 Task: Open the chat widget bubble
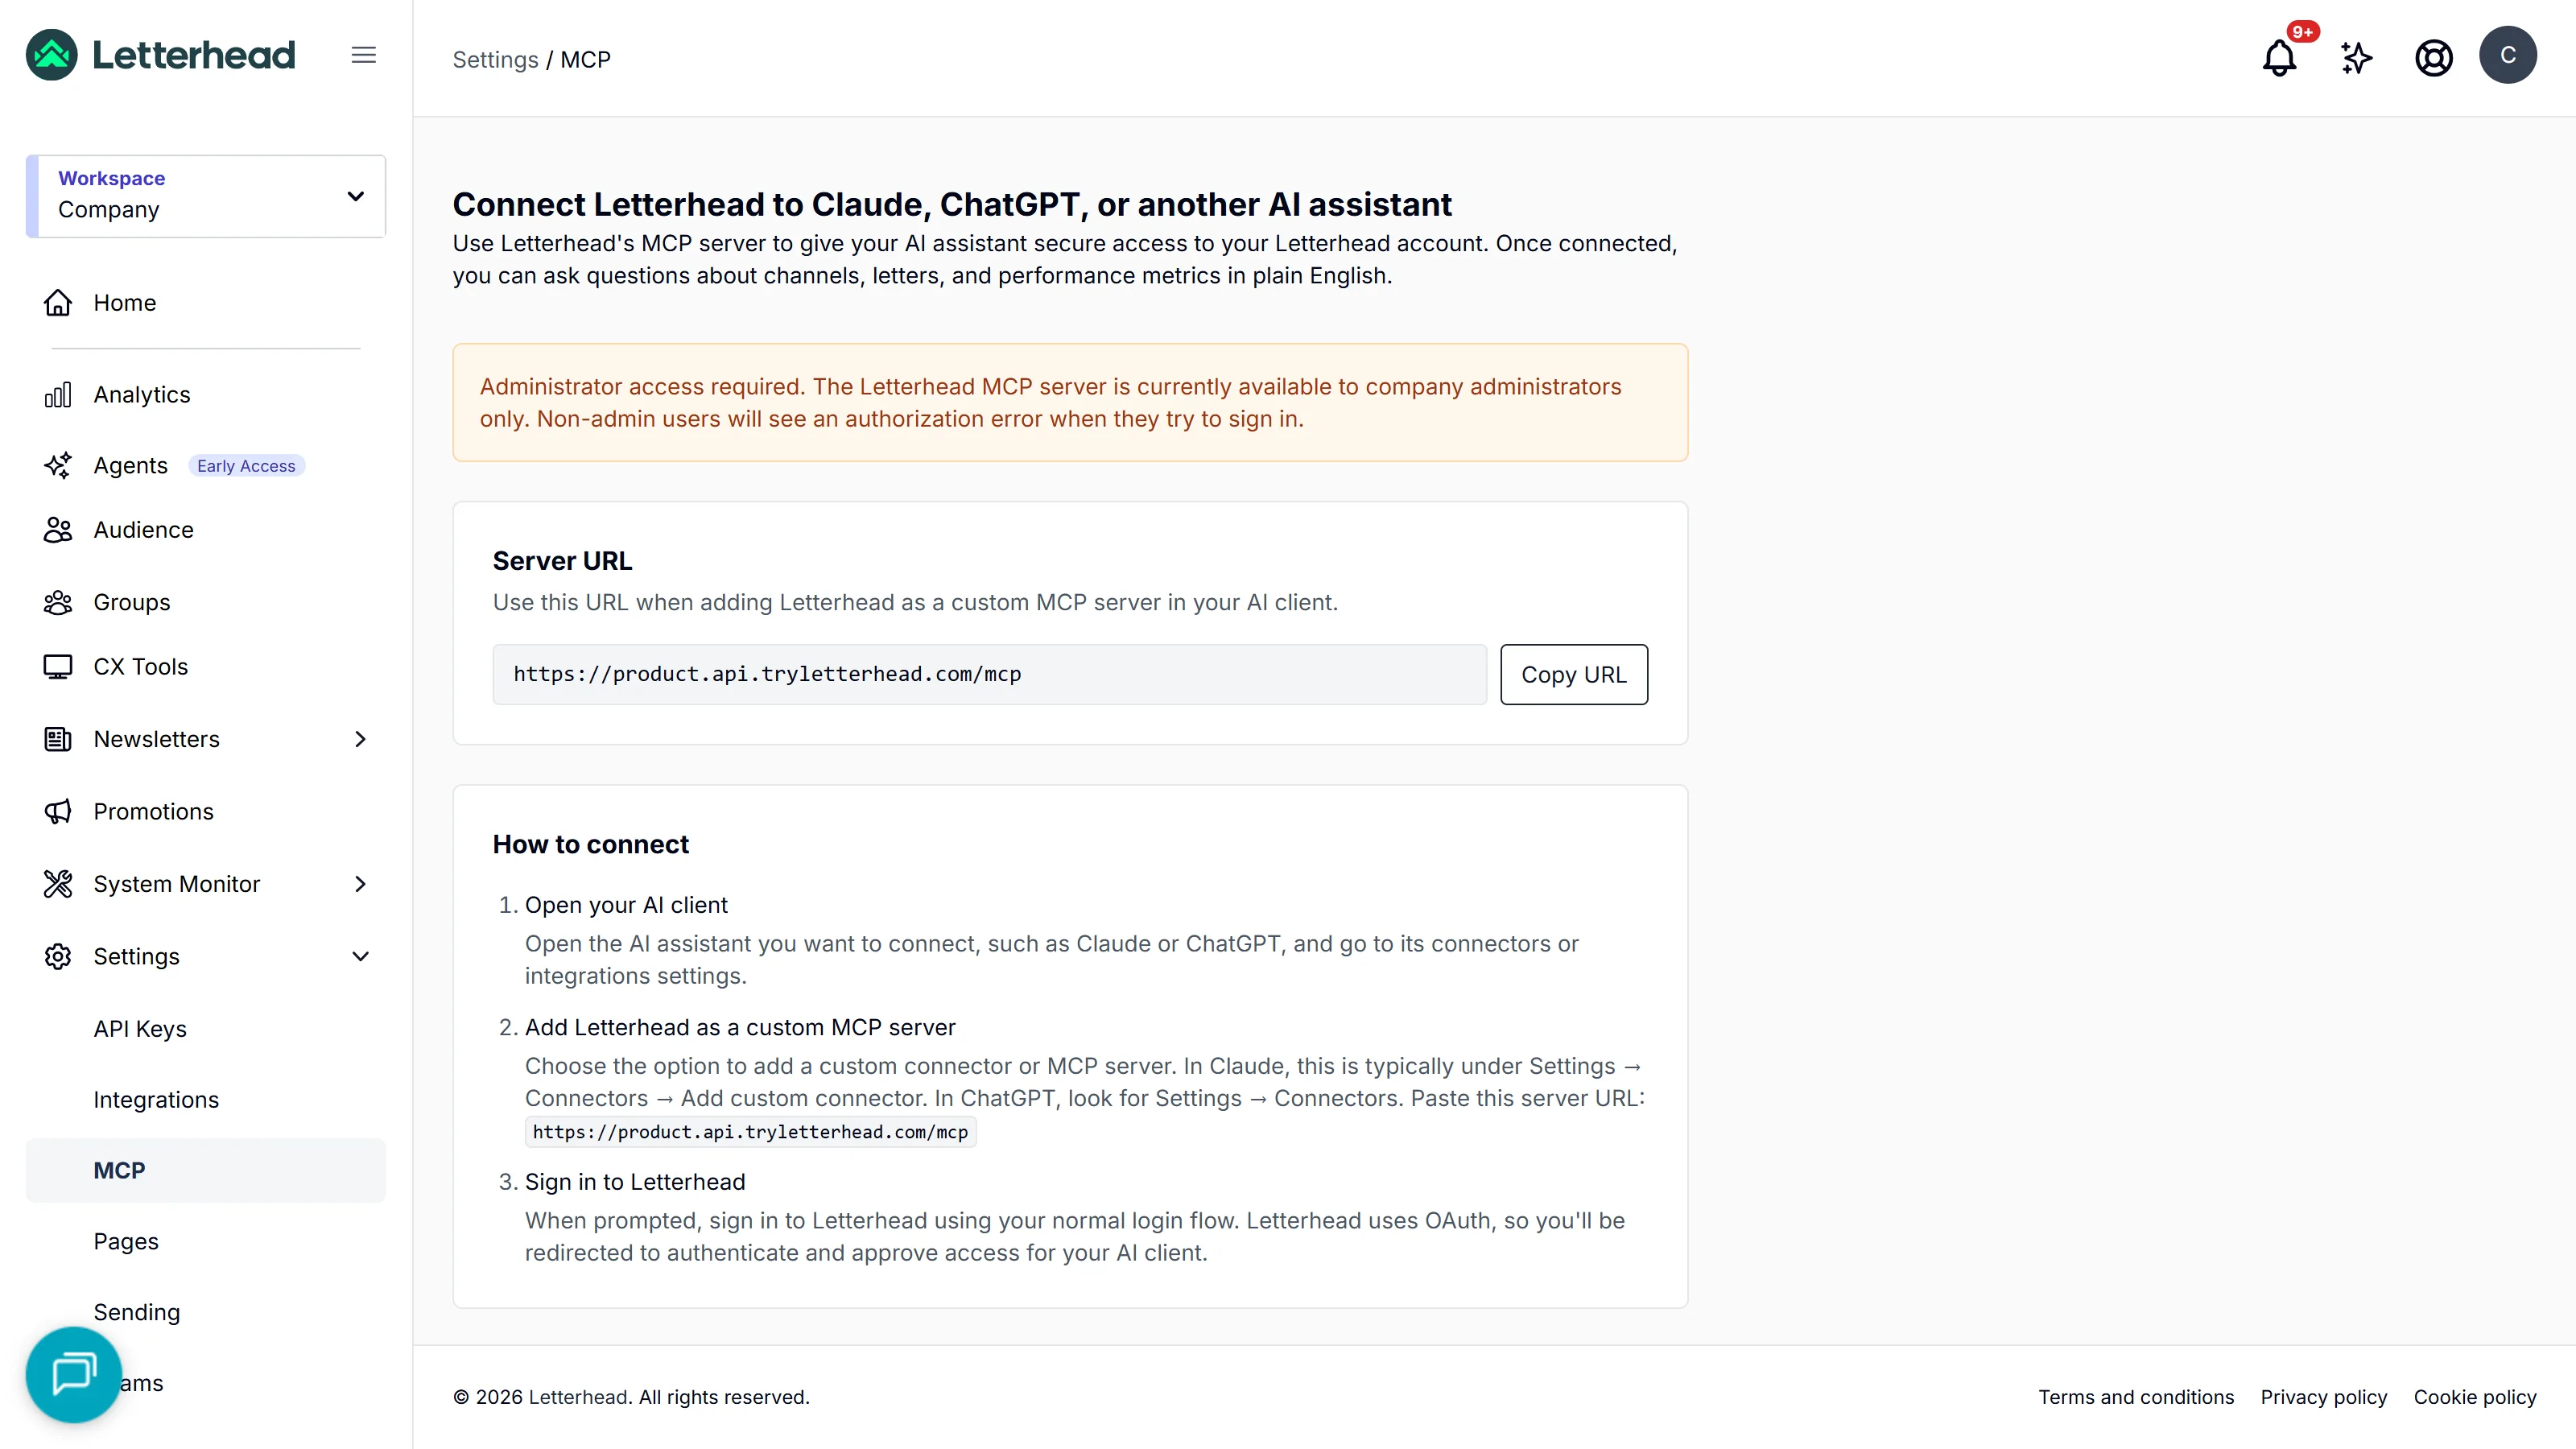point(74,1374)
